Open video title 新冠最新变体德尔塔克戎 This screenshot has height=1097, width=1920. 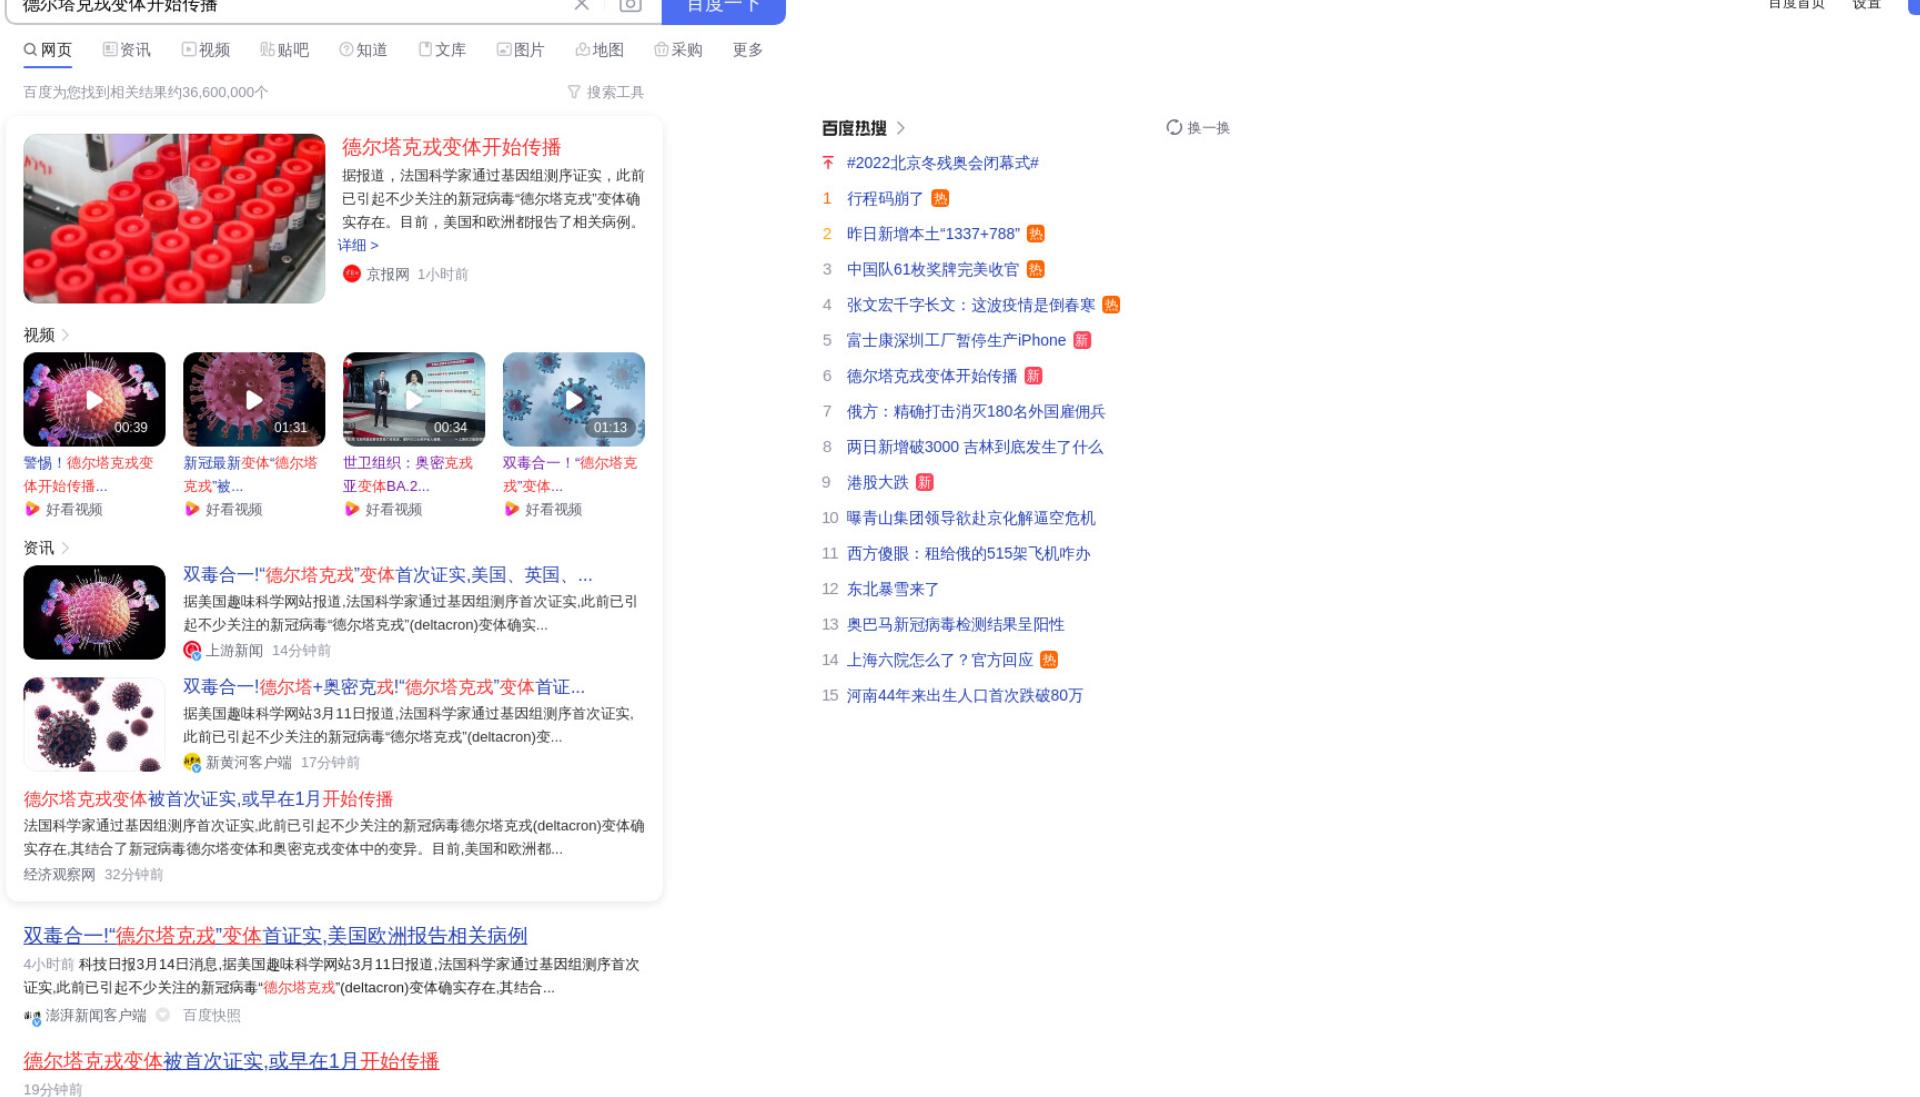[x=250, y=474]
